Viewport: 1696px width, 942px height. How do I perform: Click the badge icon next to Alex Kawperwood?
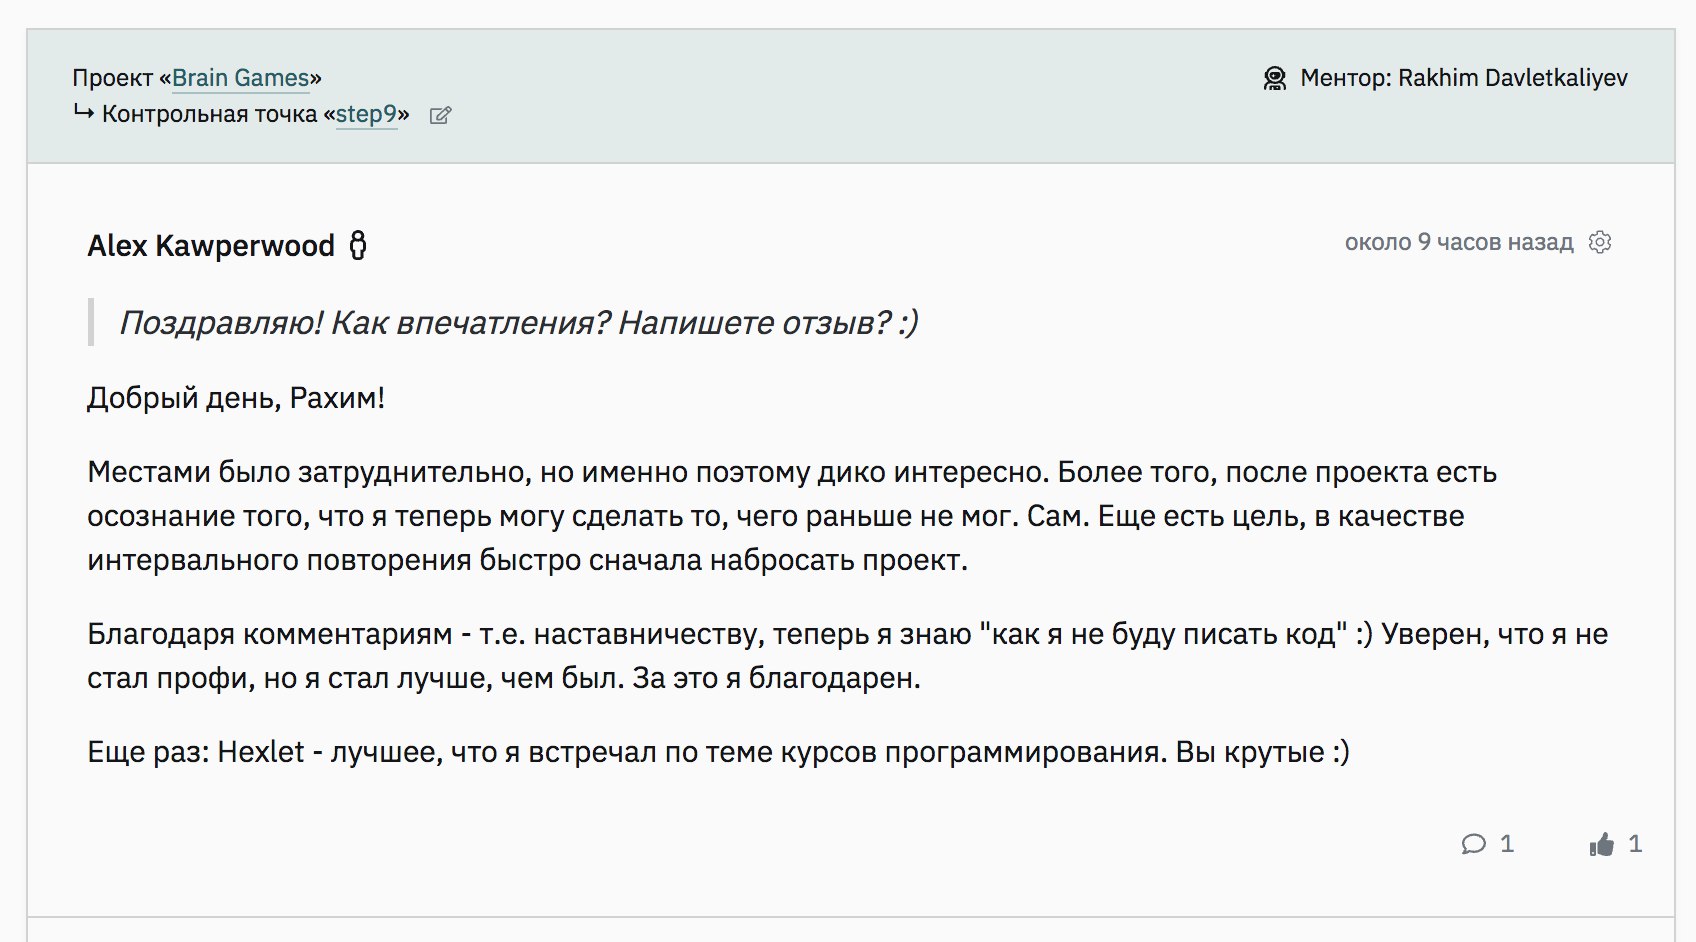click(x=358, y=246)
